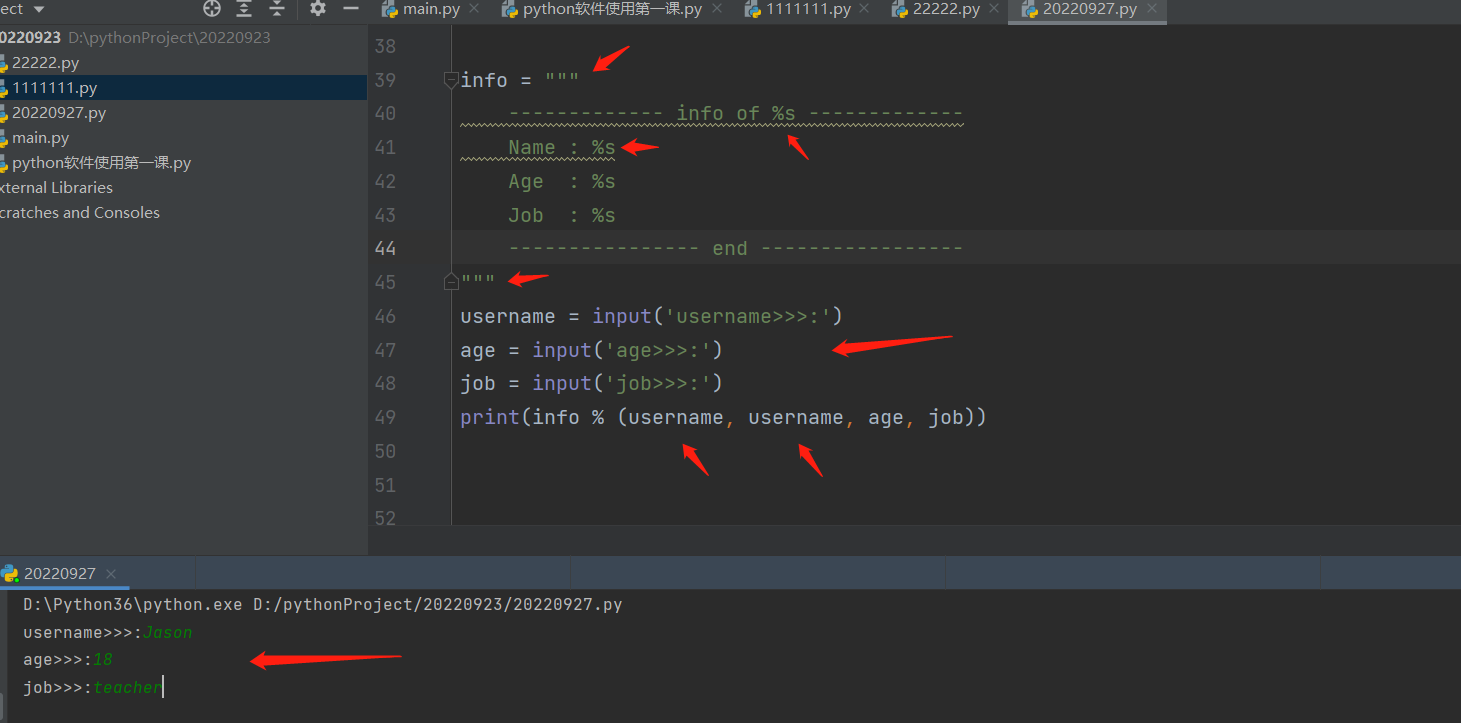Close the python软件使用第一课.py editor tab
The height and width of the screenshot is (723, 1461).
(717, 9)
